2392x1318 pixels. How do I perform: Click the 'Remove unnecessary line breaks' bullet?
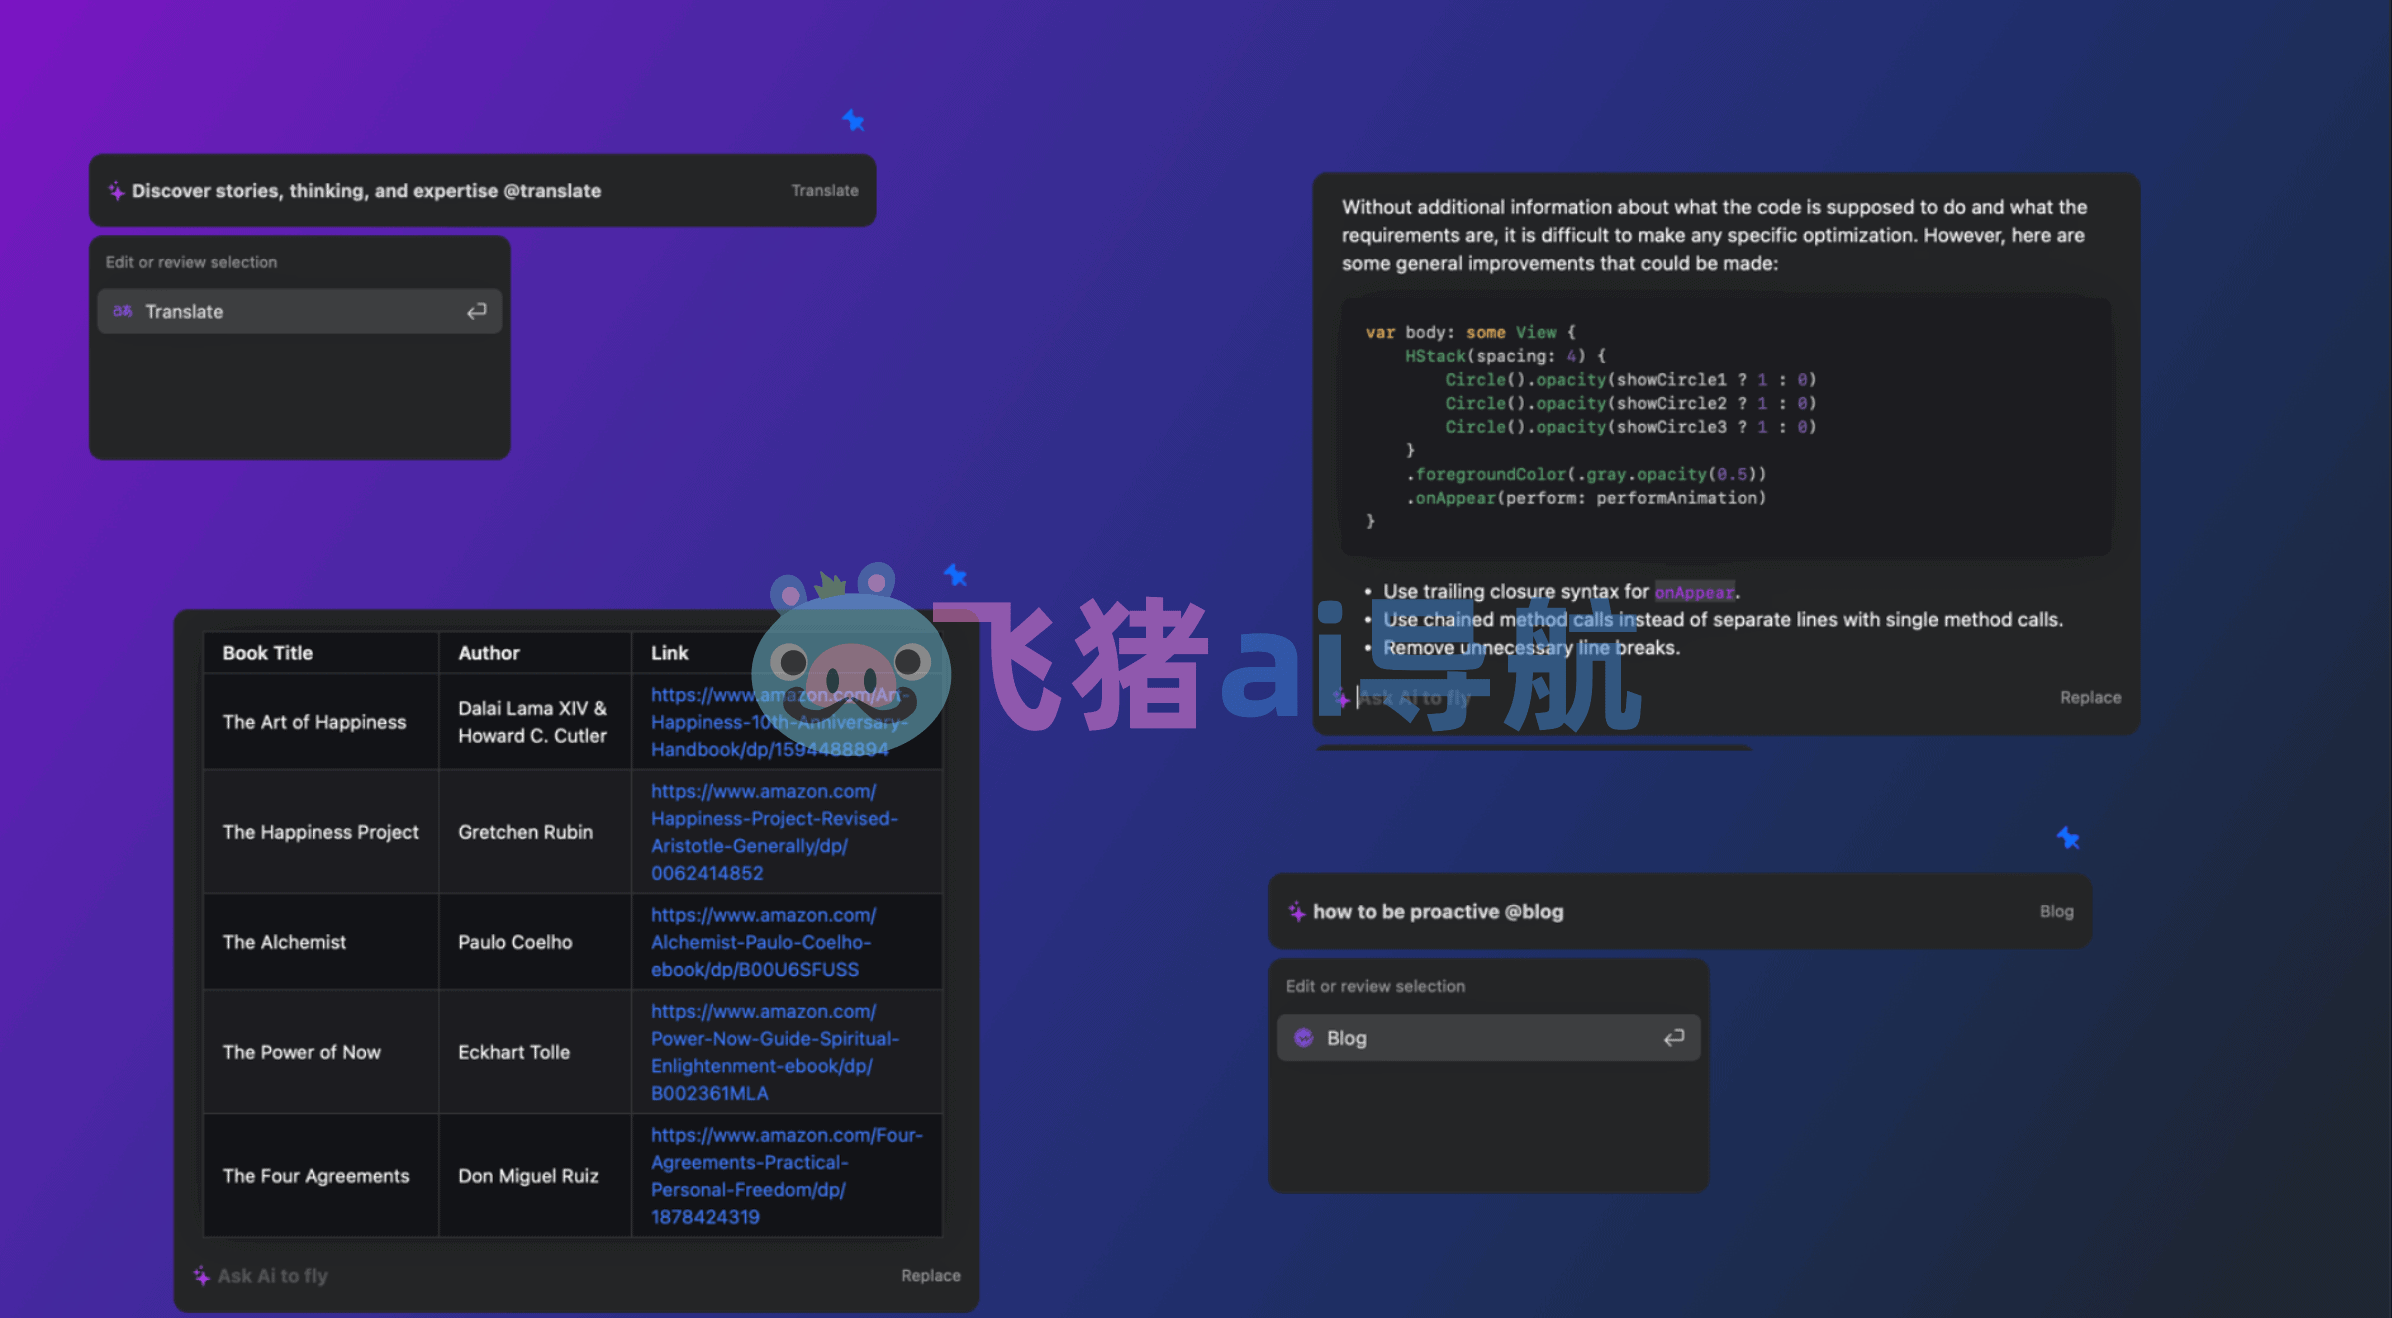(x=1531, y=648)
